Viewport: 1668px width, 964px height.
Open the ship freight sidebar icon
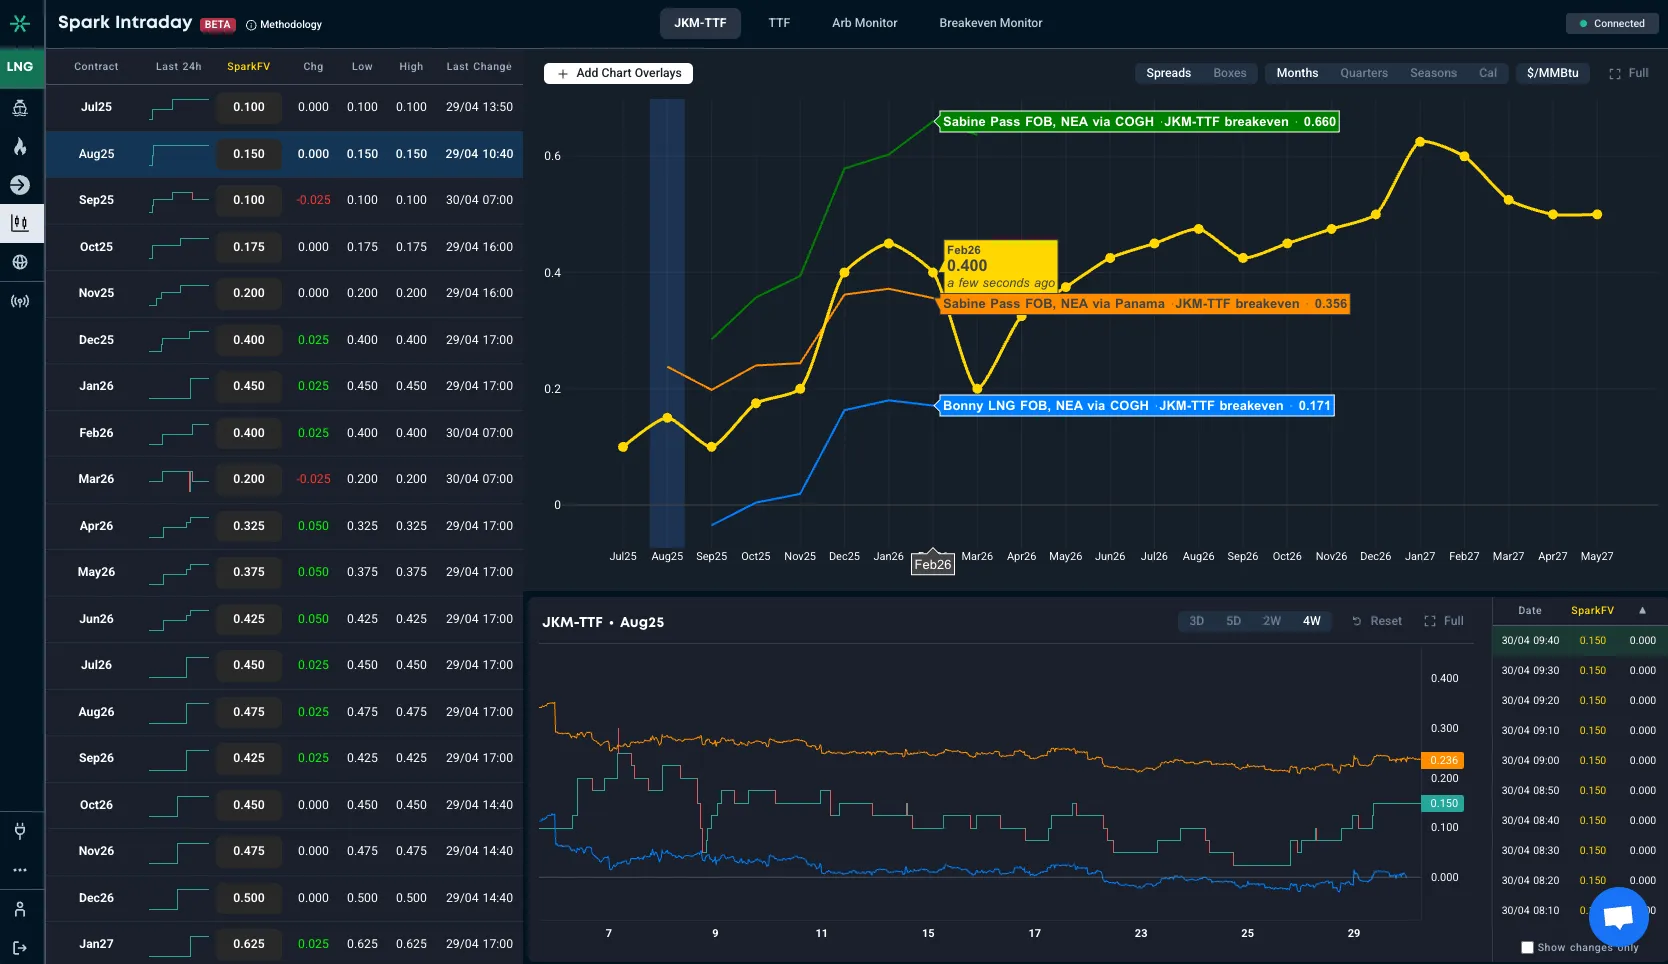coord(20,108)
